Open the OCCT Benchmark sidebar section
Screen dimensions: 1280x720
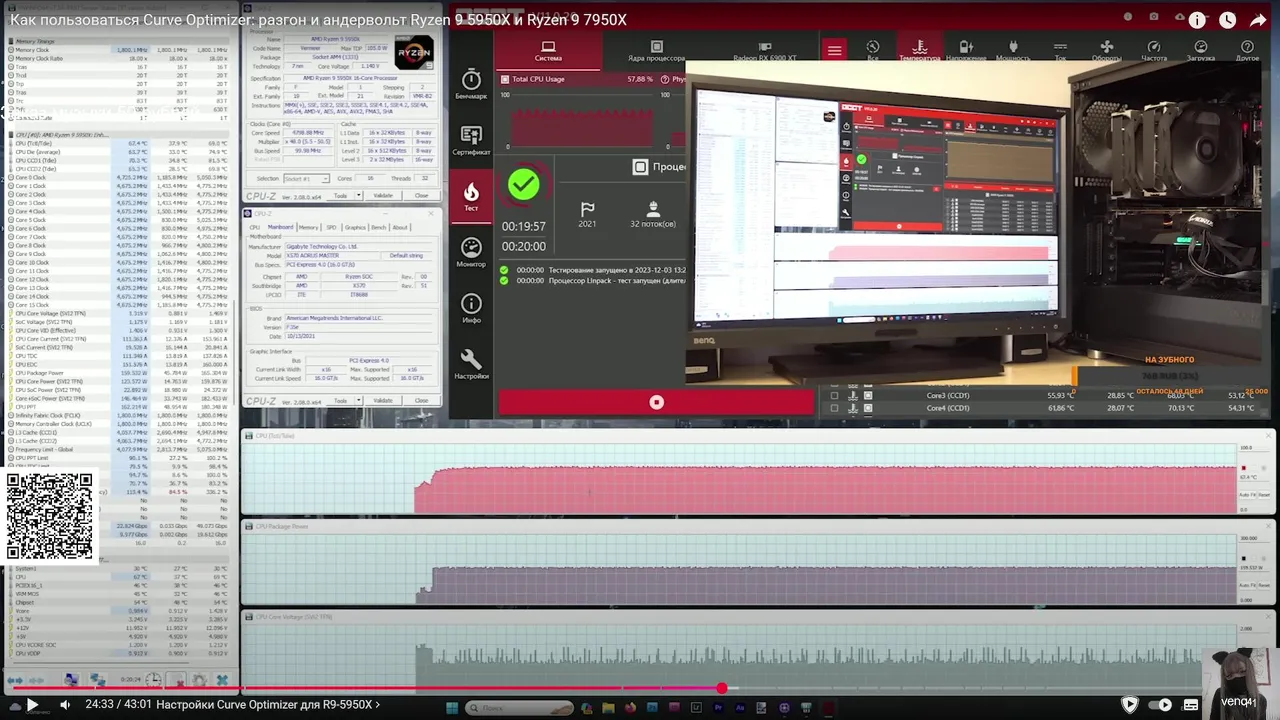click(471, 84)
